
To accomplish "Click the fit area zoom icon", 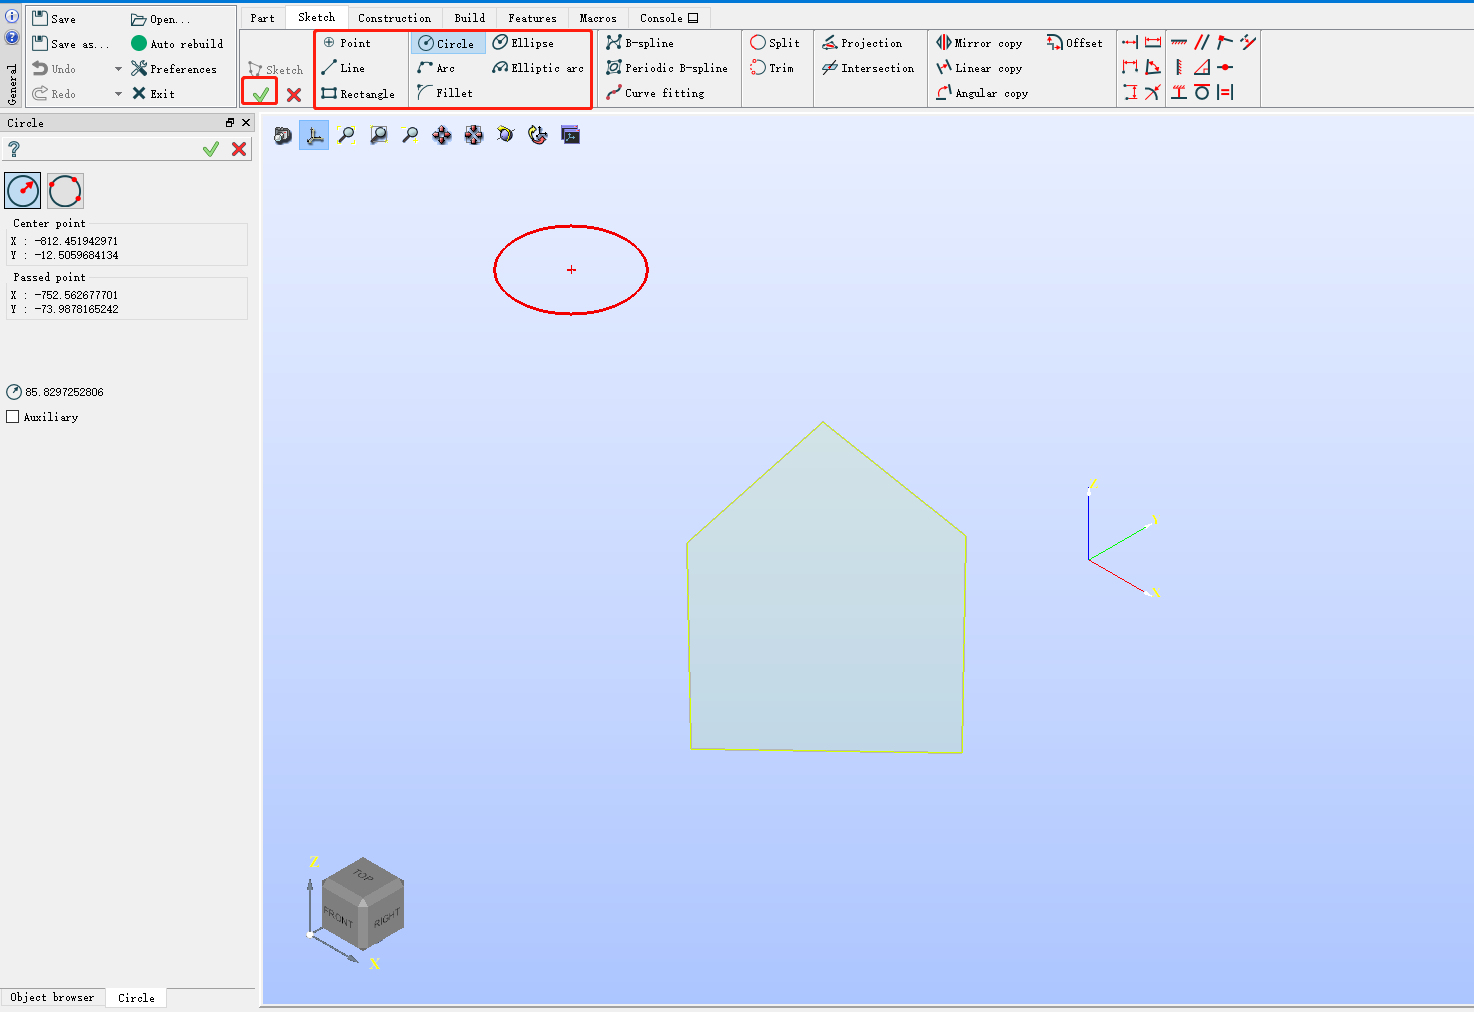I will click(x=378, y=135).
